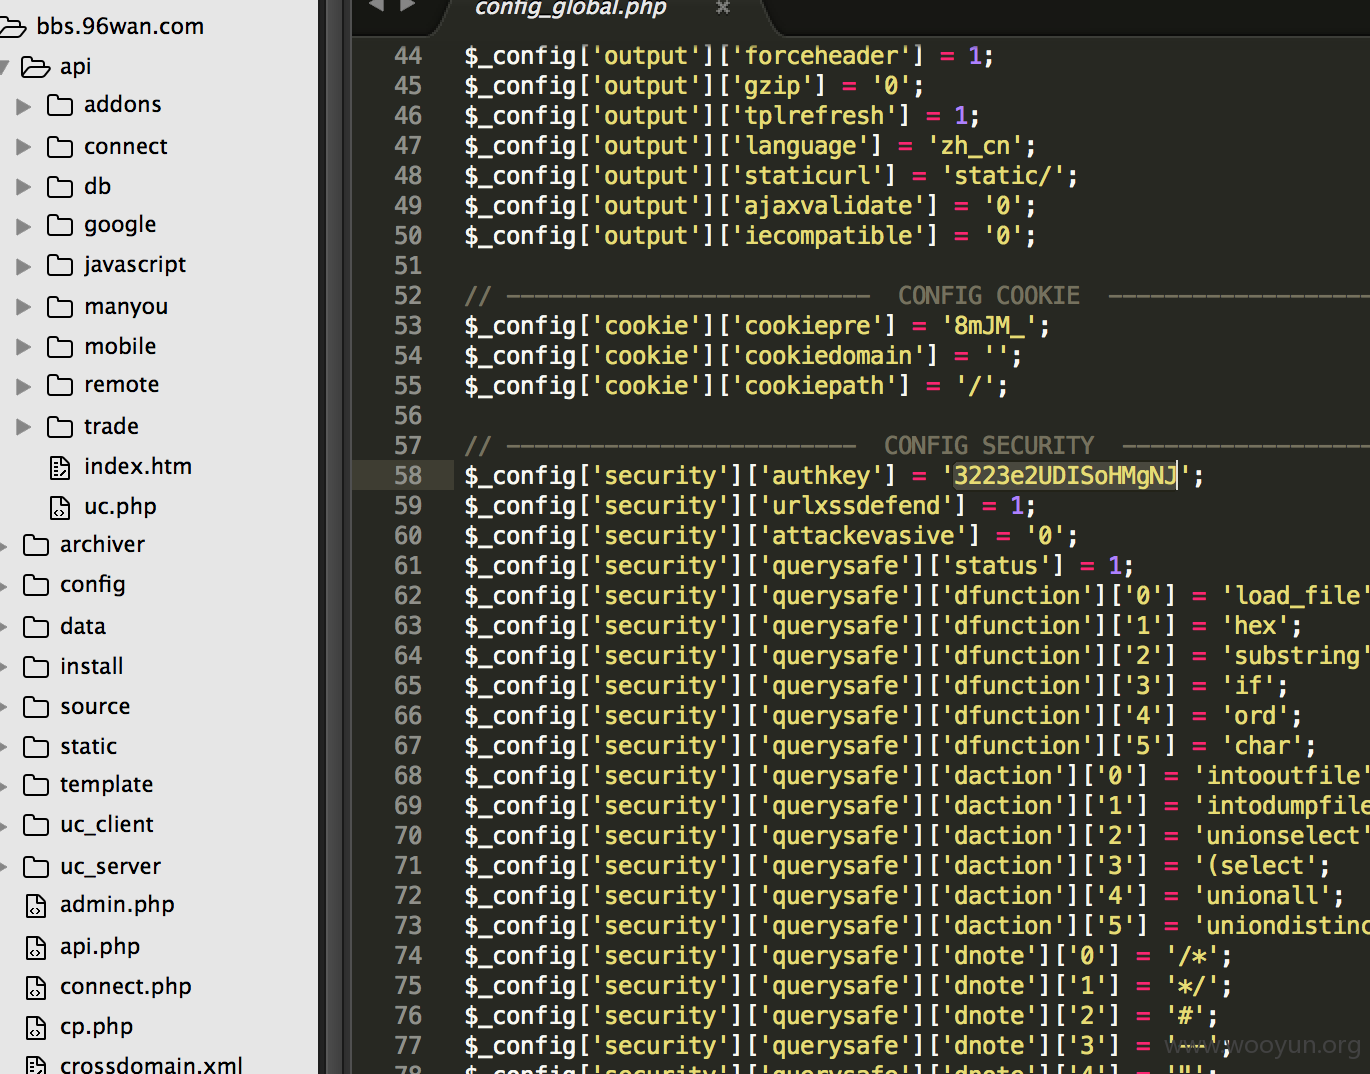This screenshot has height=1074, width=1370.
Task: Click the admin.php file icon
Action: pyautogui.click(x=36, y=906)
